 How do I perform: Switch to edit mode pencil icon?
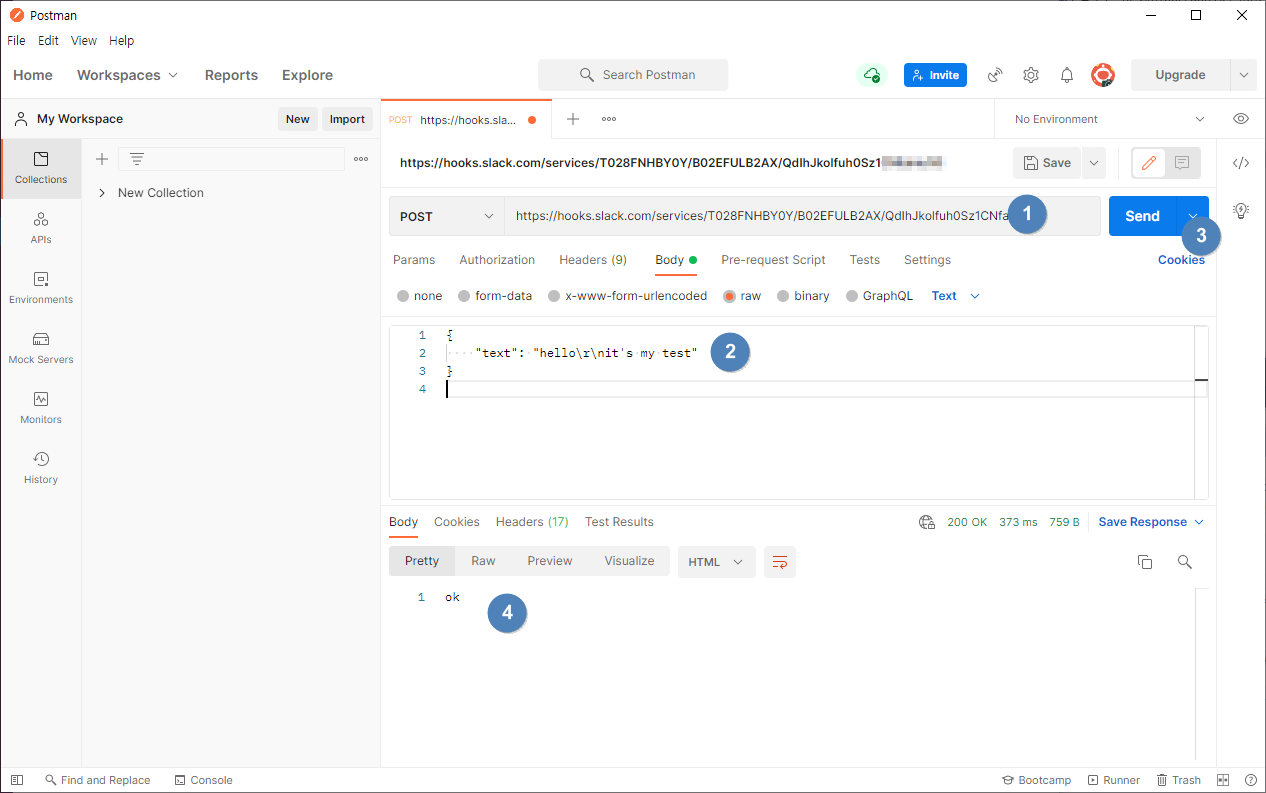tap(1149, 163)
